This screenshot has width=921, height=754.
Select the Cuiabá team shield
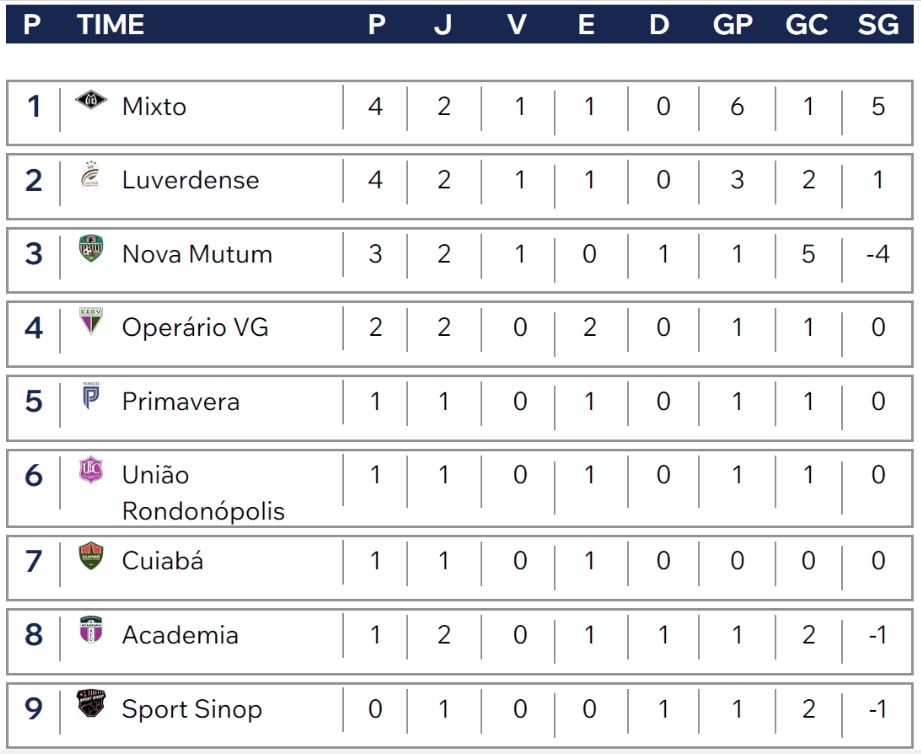(91, 556)
